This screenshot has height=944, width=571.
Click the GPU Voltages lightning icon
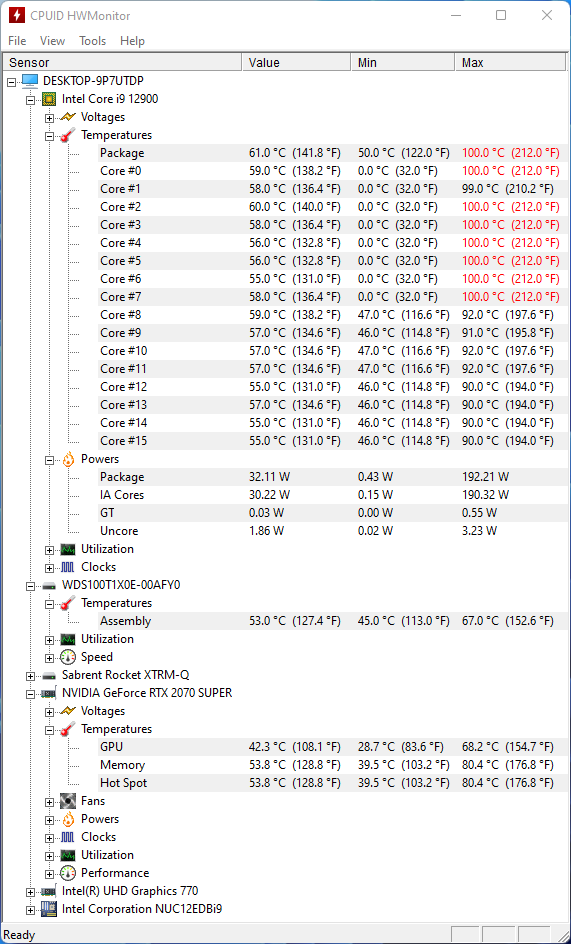68,711
